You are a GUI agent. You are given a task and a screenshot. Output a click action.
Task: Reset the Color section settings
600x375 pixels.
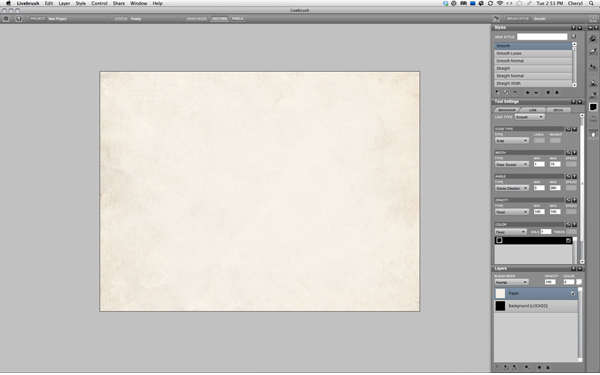[568, 225]
